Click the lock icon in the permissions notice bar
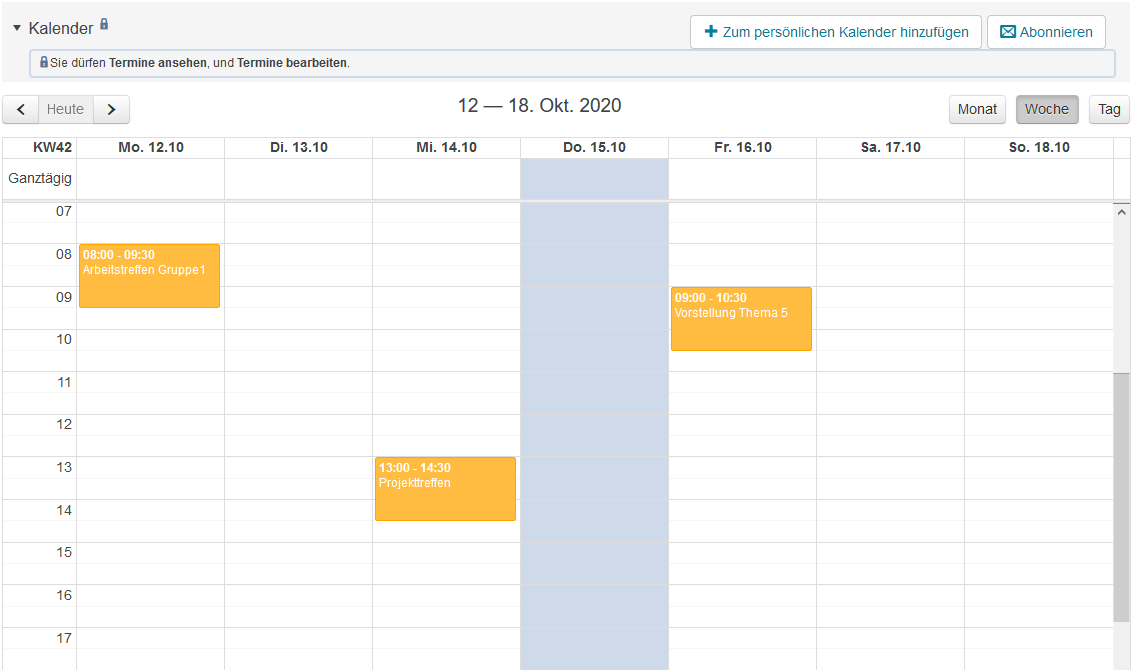This screenshot has width=1139, height=670. click(44, 63)
